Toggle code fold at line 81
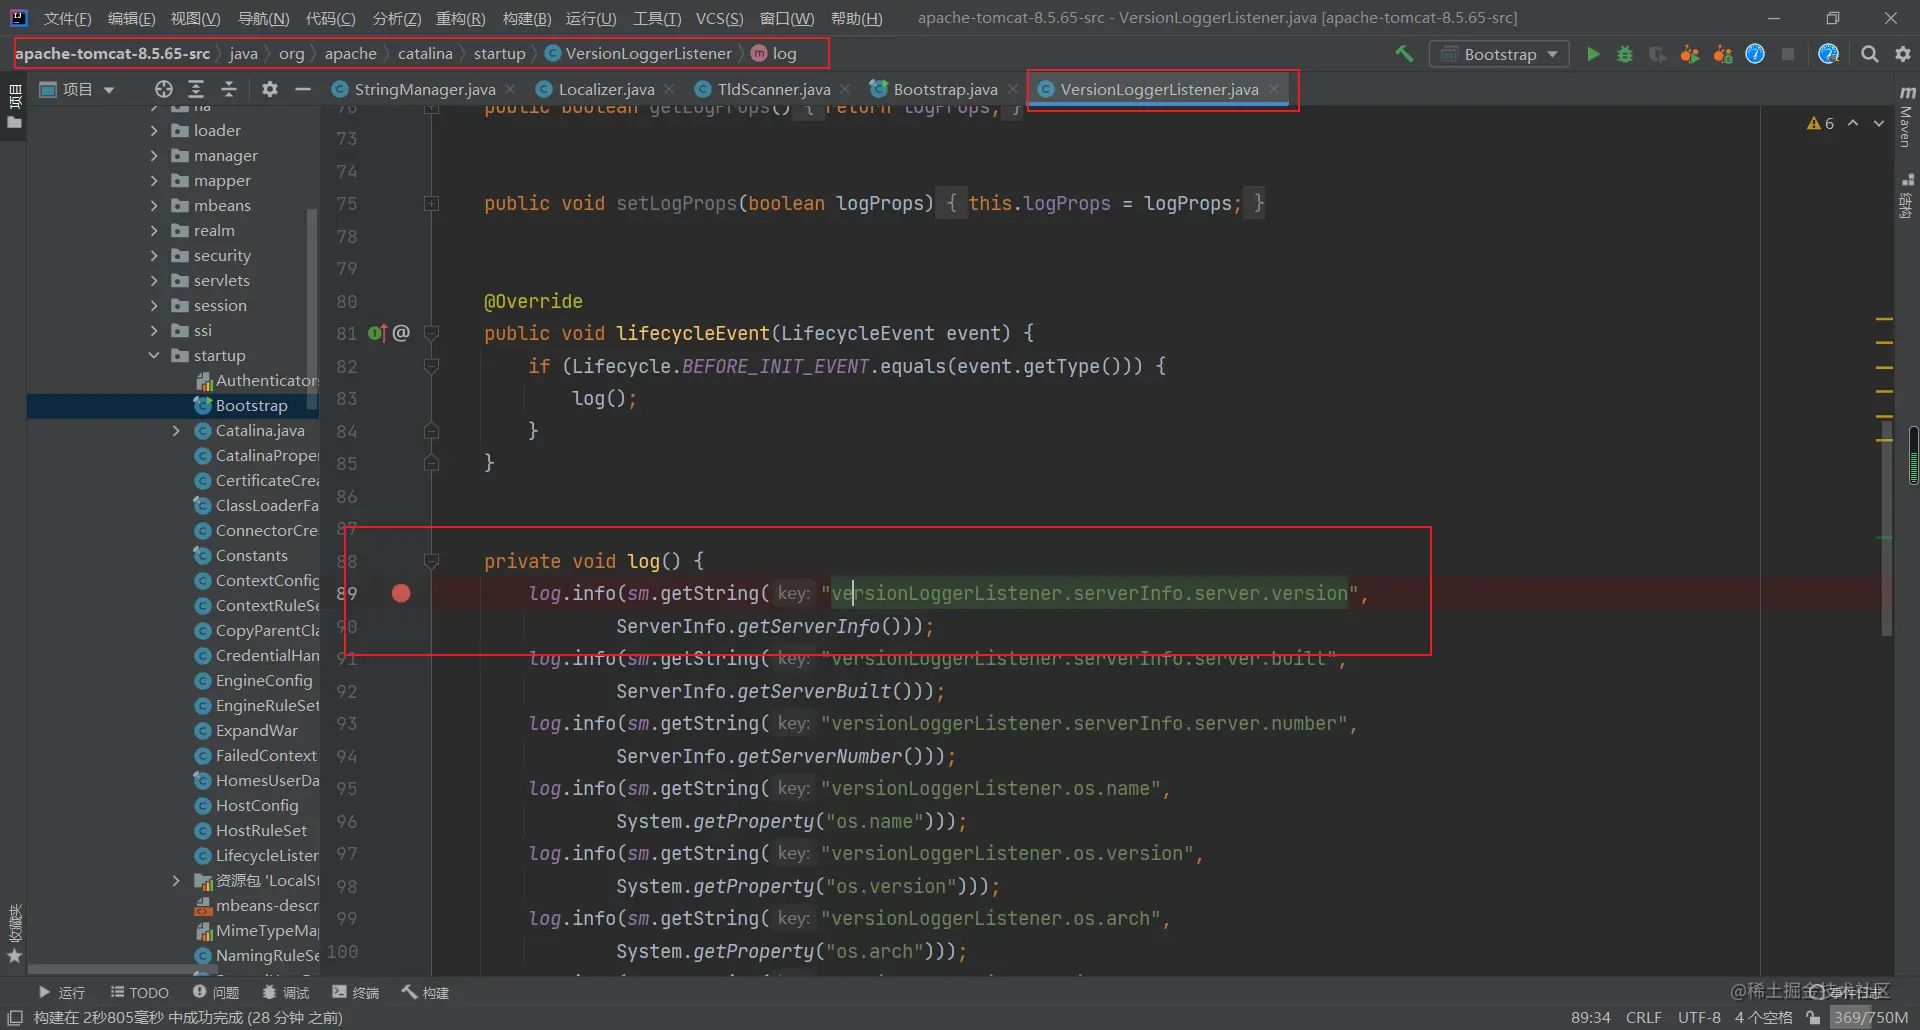 tap(432, 333)
